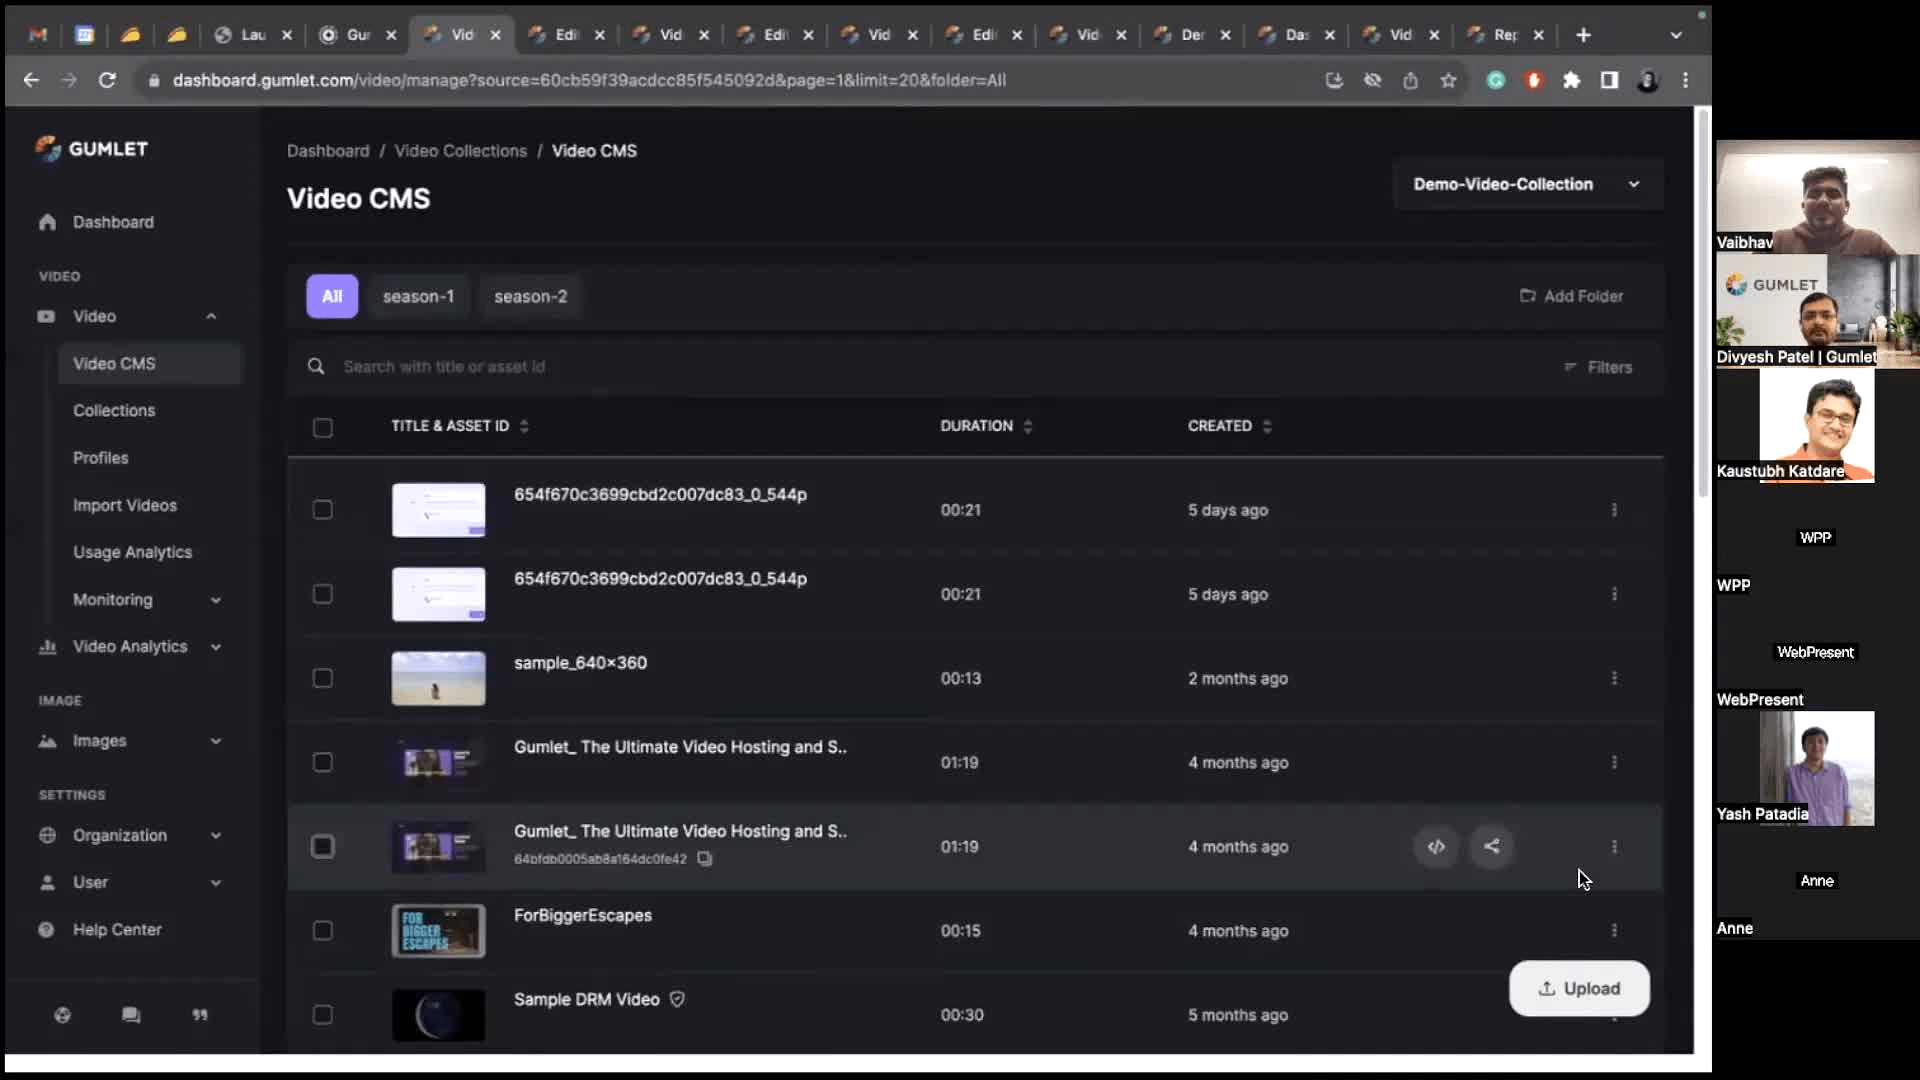Check the sample_640×360 row checkbox
Screen dimensions: 1920x1080
click(322, 678)
